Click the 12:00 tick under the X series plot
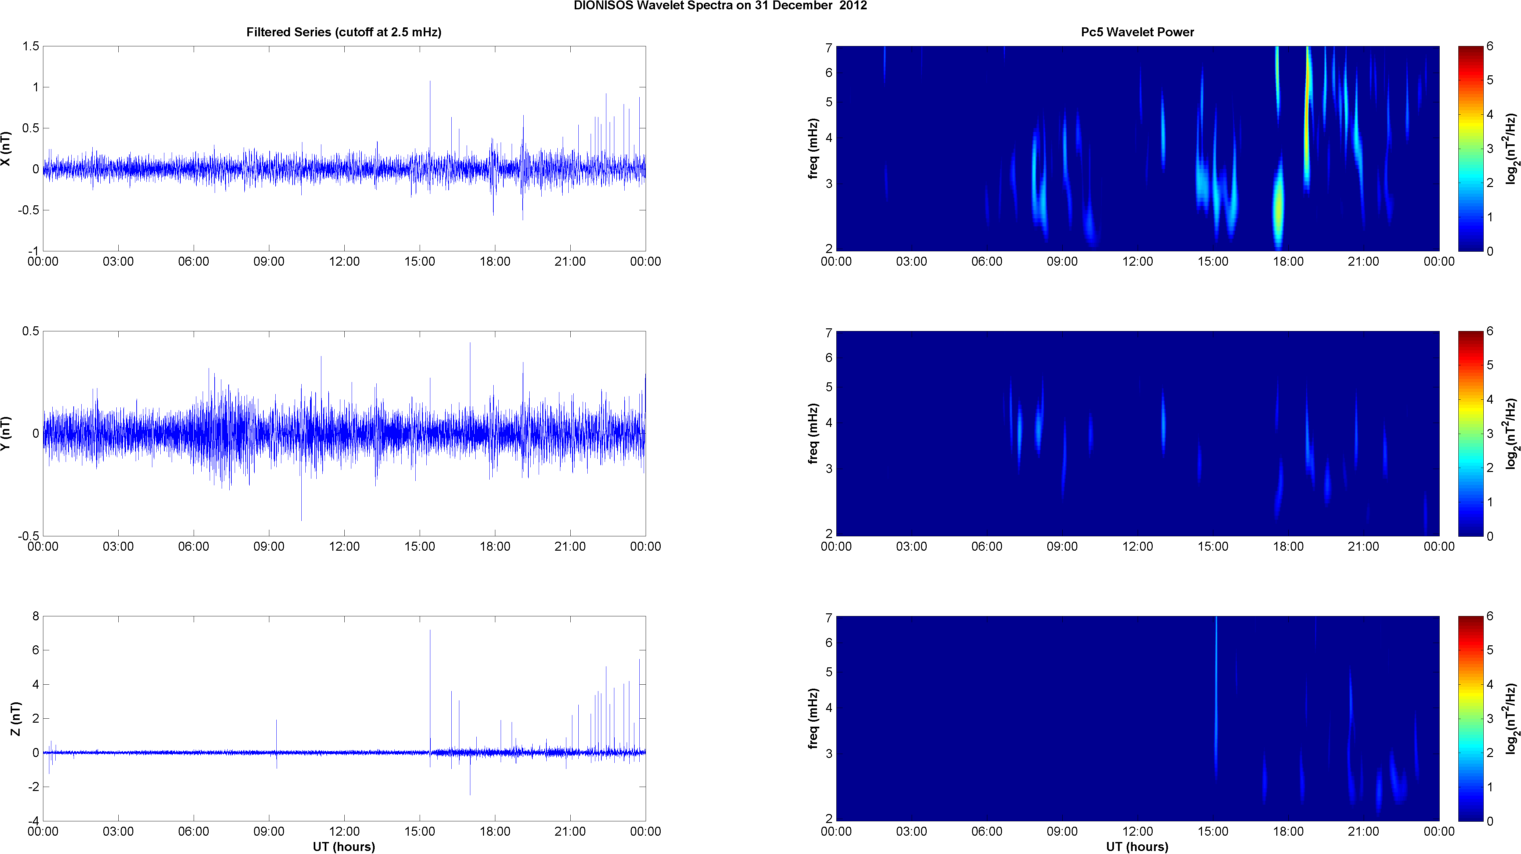 tap(344, 262)
